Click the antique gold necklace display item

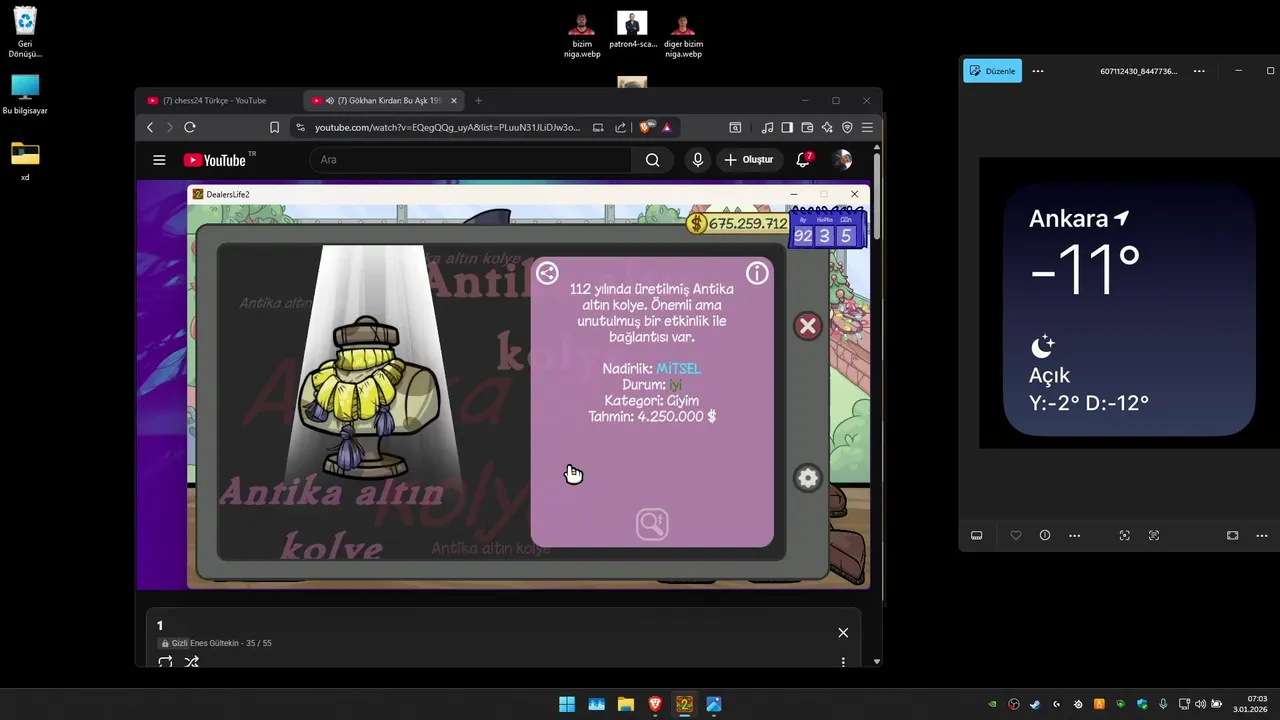pyautogui.click(x=368, y=398)
